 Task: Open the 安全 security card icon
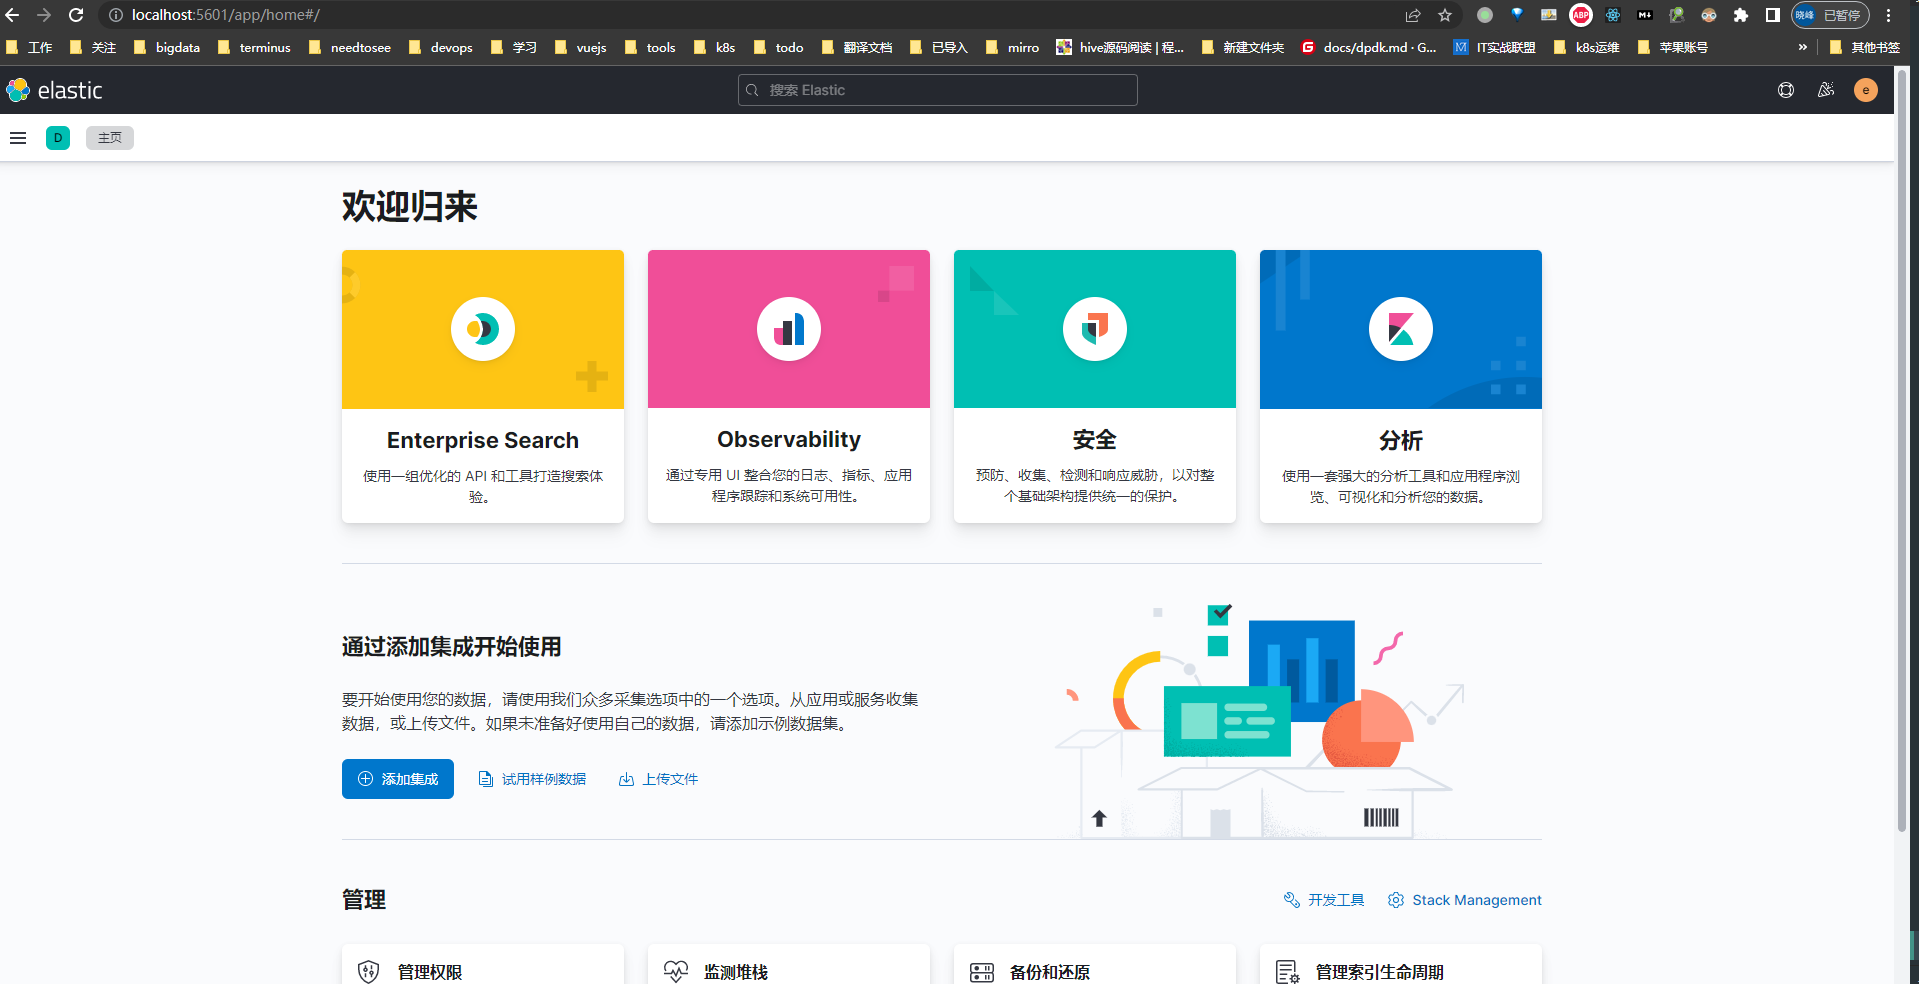pyautogui.click(x=1095, y=329)
